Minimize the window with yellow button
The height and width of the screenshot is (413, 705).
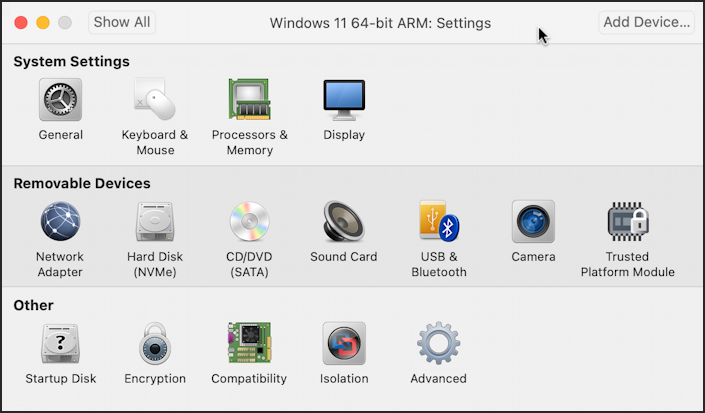tap(43, 22)
